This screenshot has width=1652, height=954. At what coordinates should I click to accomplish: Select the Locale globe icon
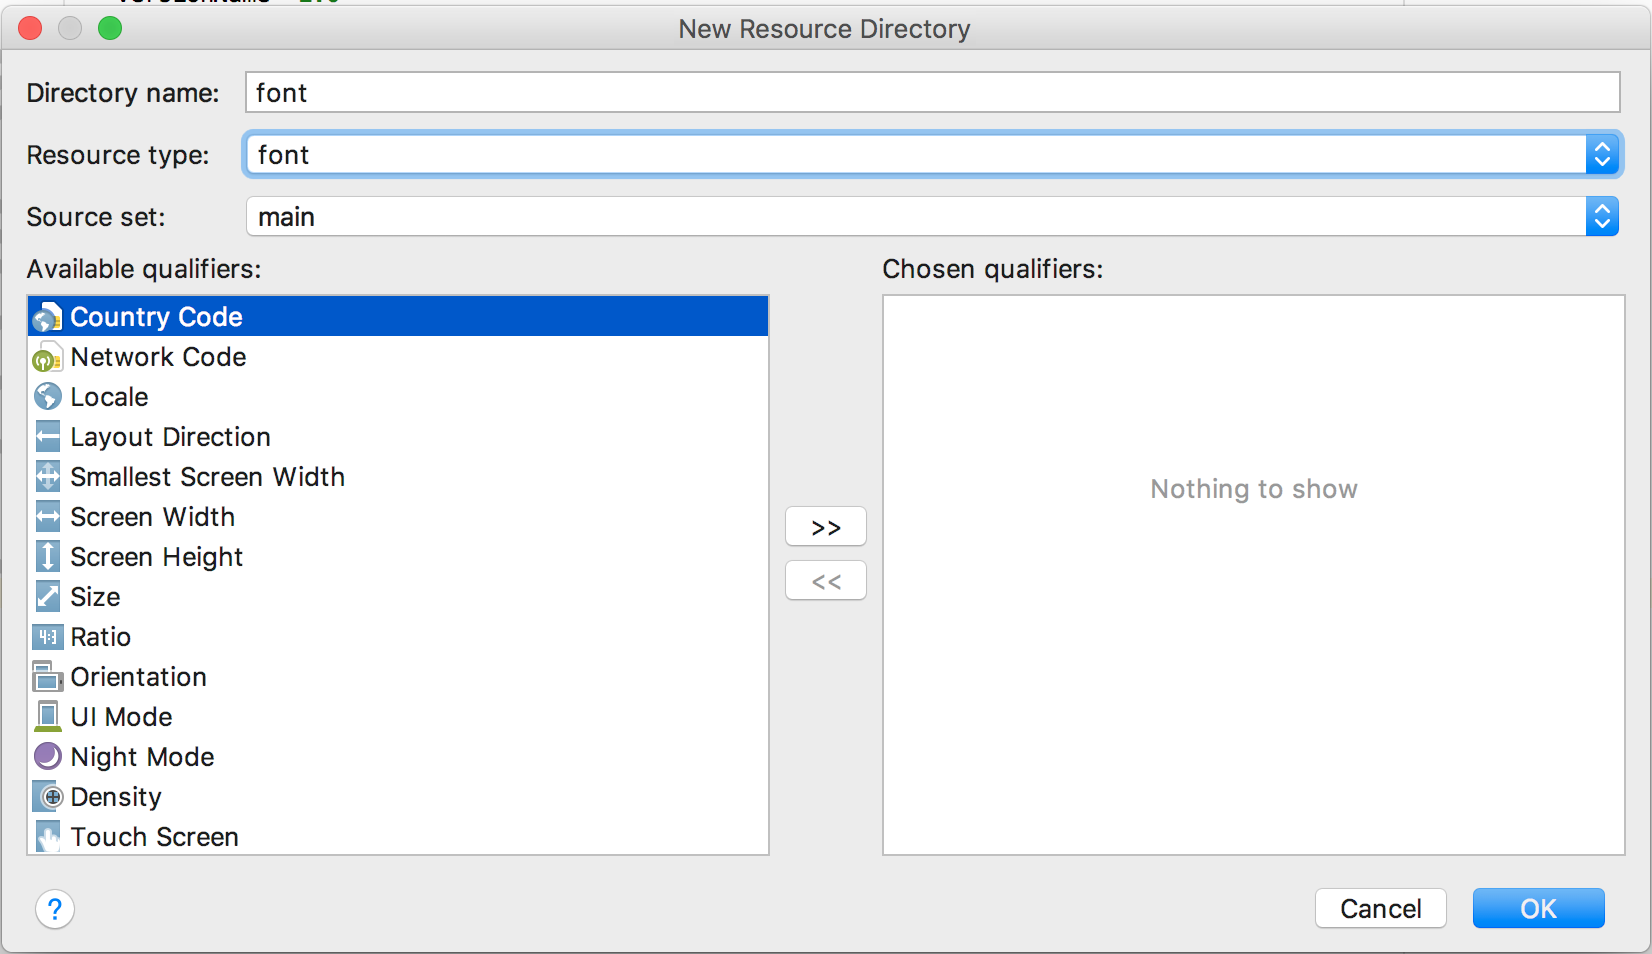[x=47, y=396]
